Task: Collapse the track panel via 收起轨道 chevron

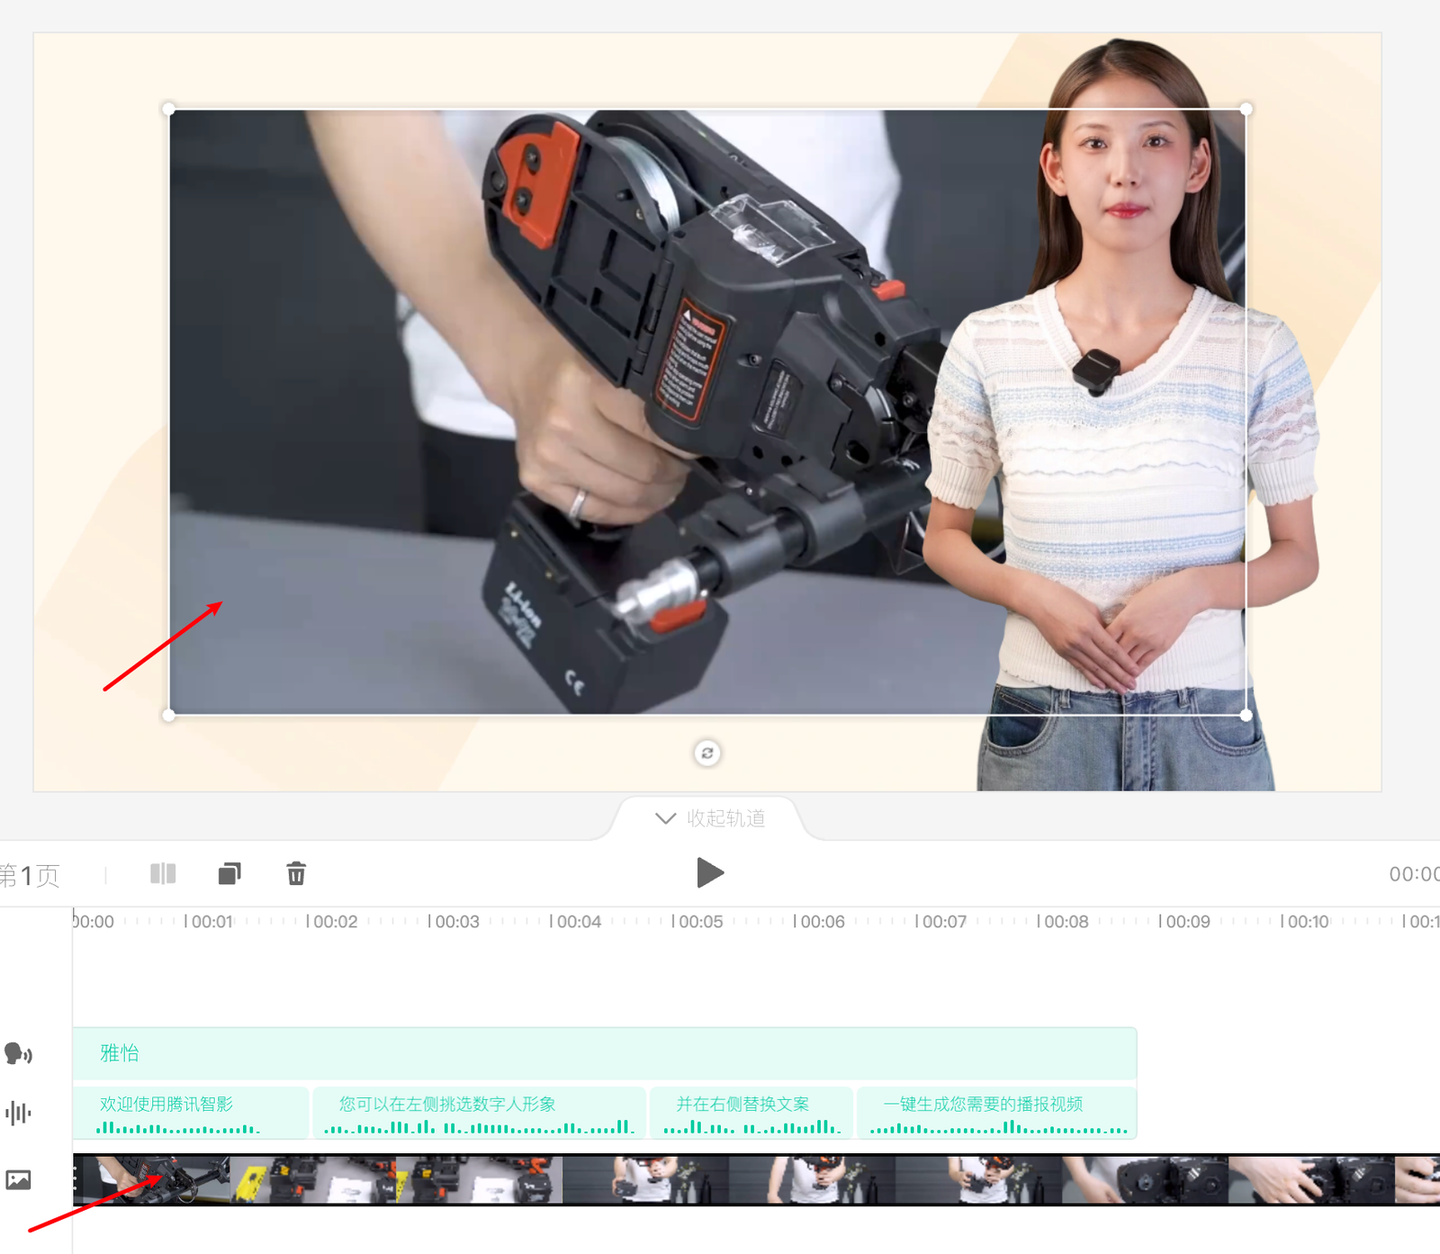Action: point(665,818)
